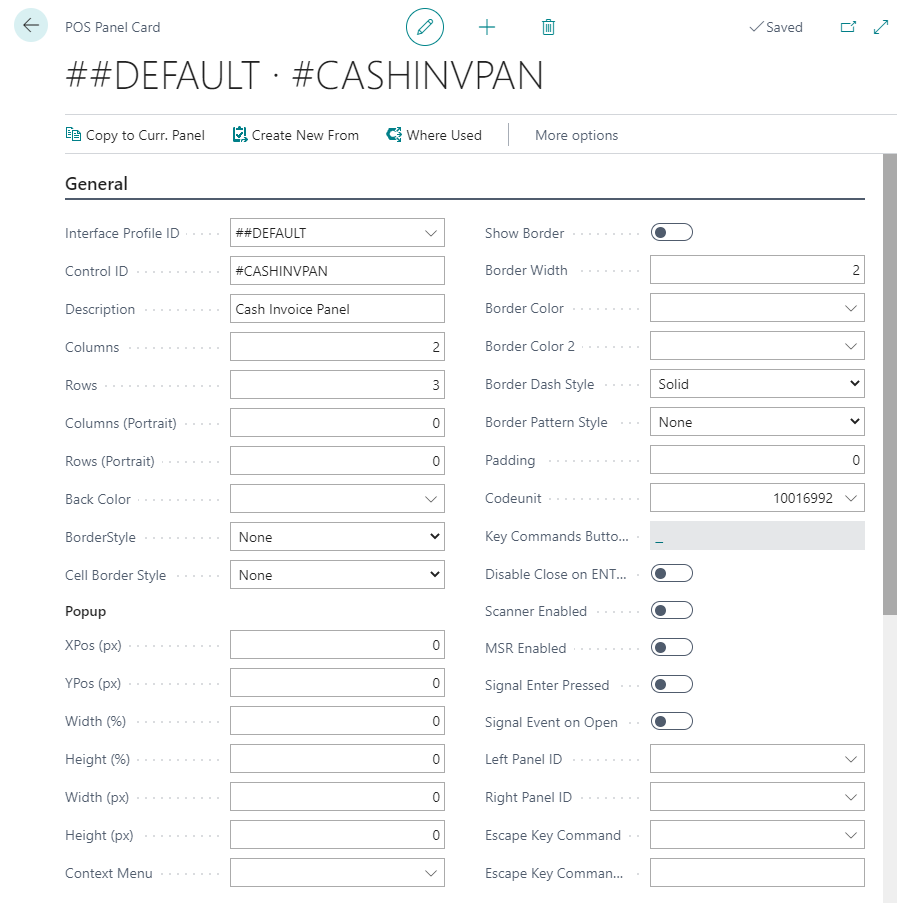Viewport: 923px width, 903px height.
Task: Open the Border Dash Style dropdown
Action: 757,384
